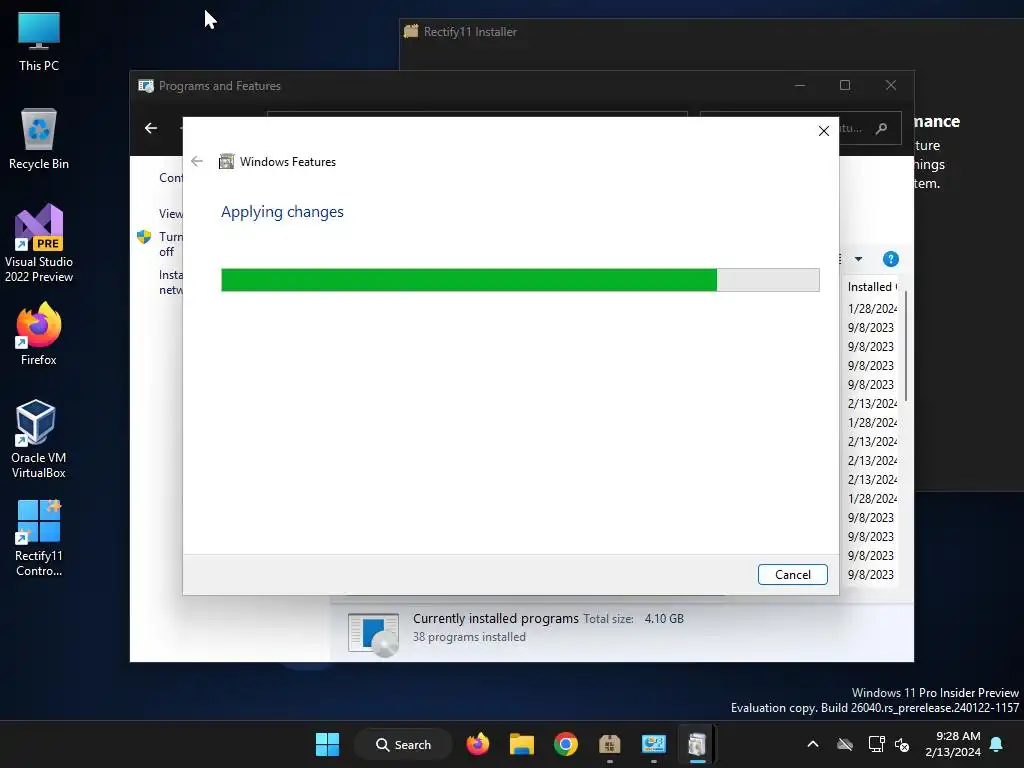Click the "Applying changes" heading

click(x=282, y=212)
